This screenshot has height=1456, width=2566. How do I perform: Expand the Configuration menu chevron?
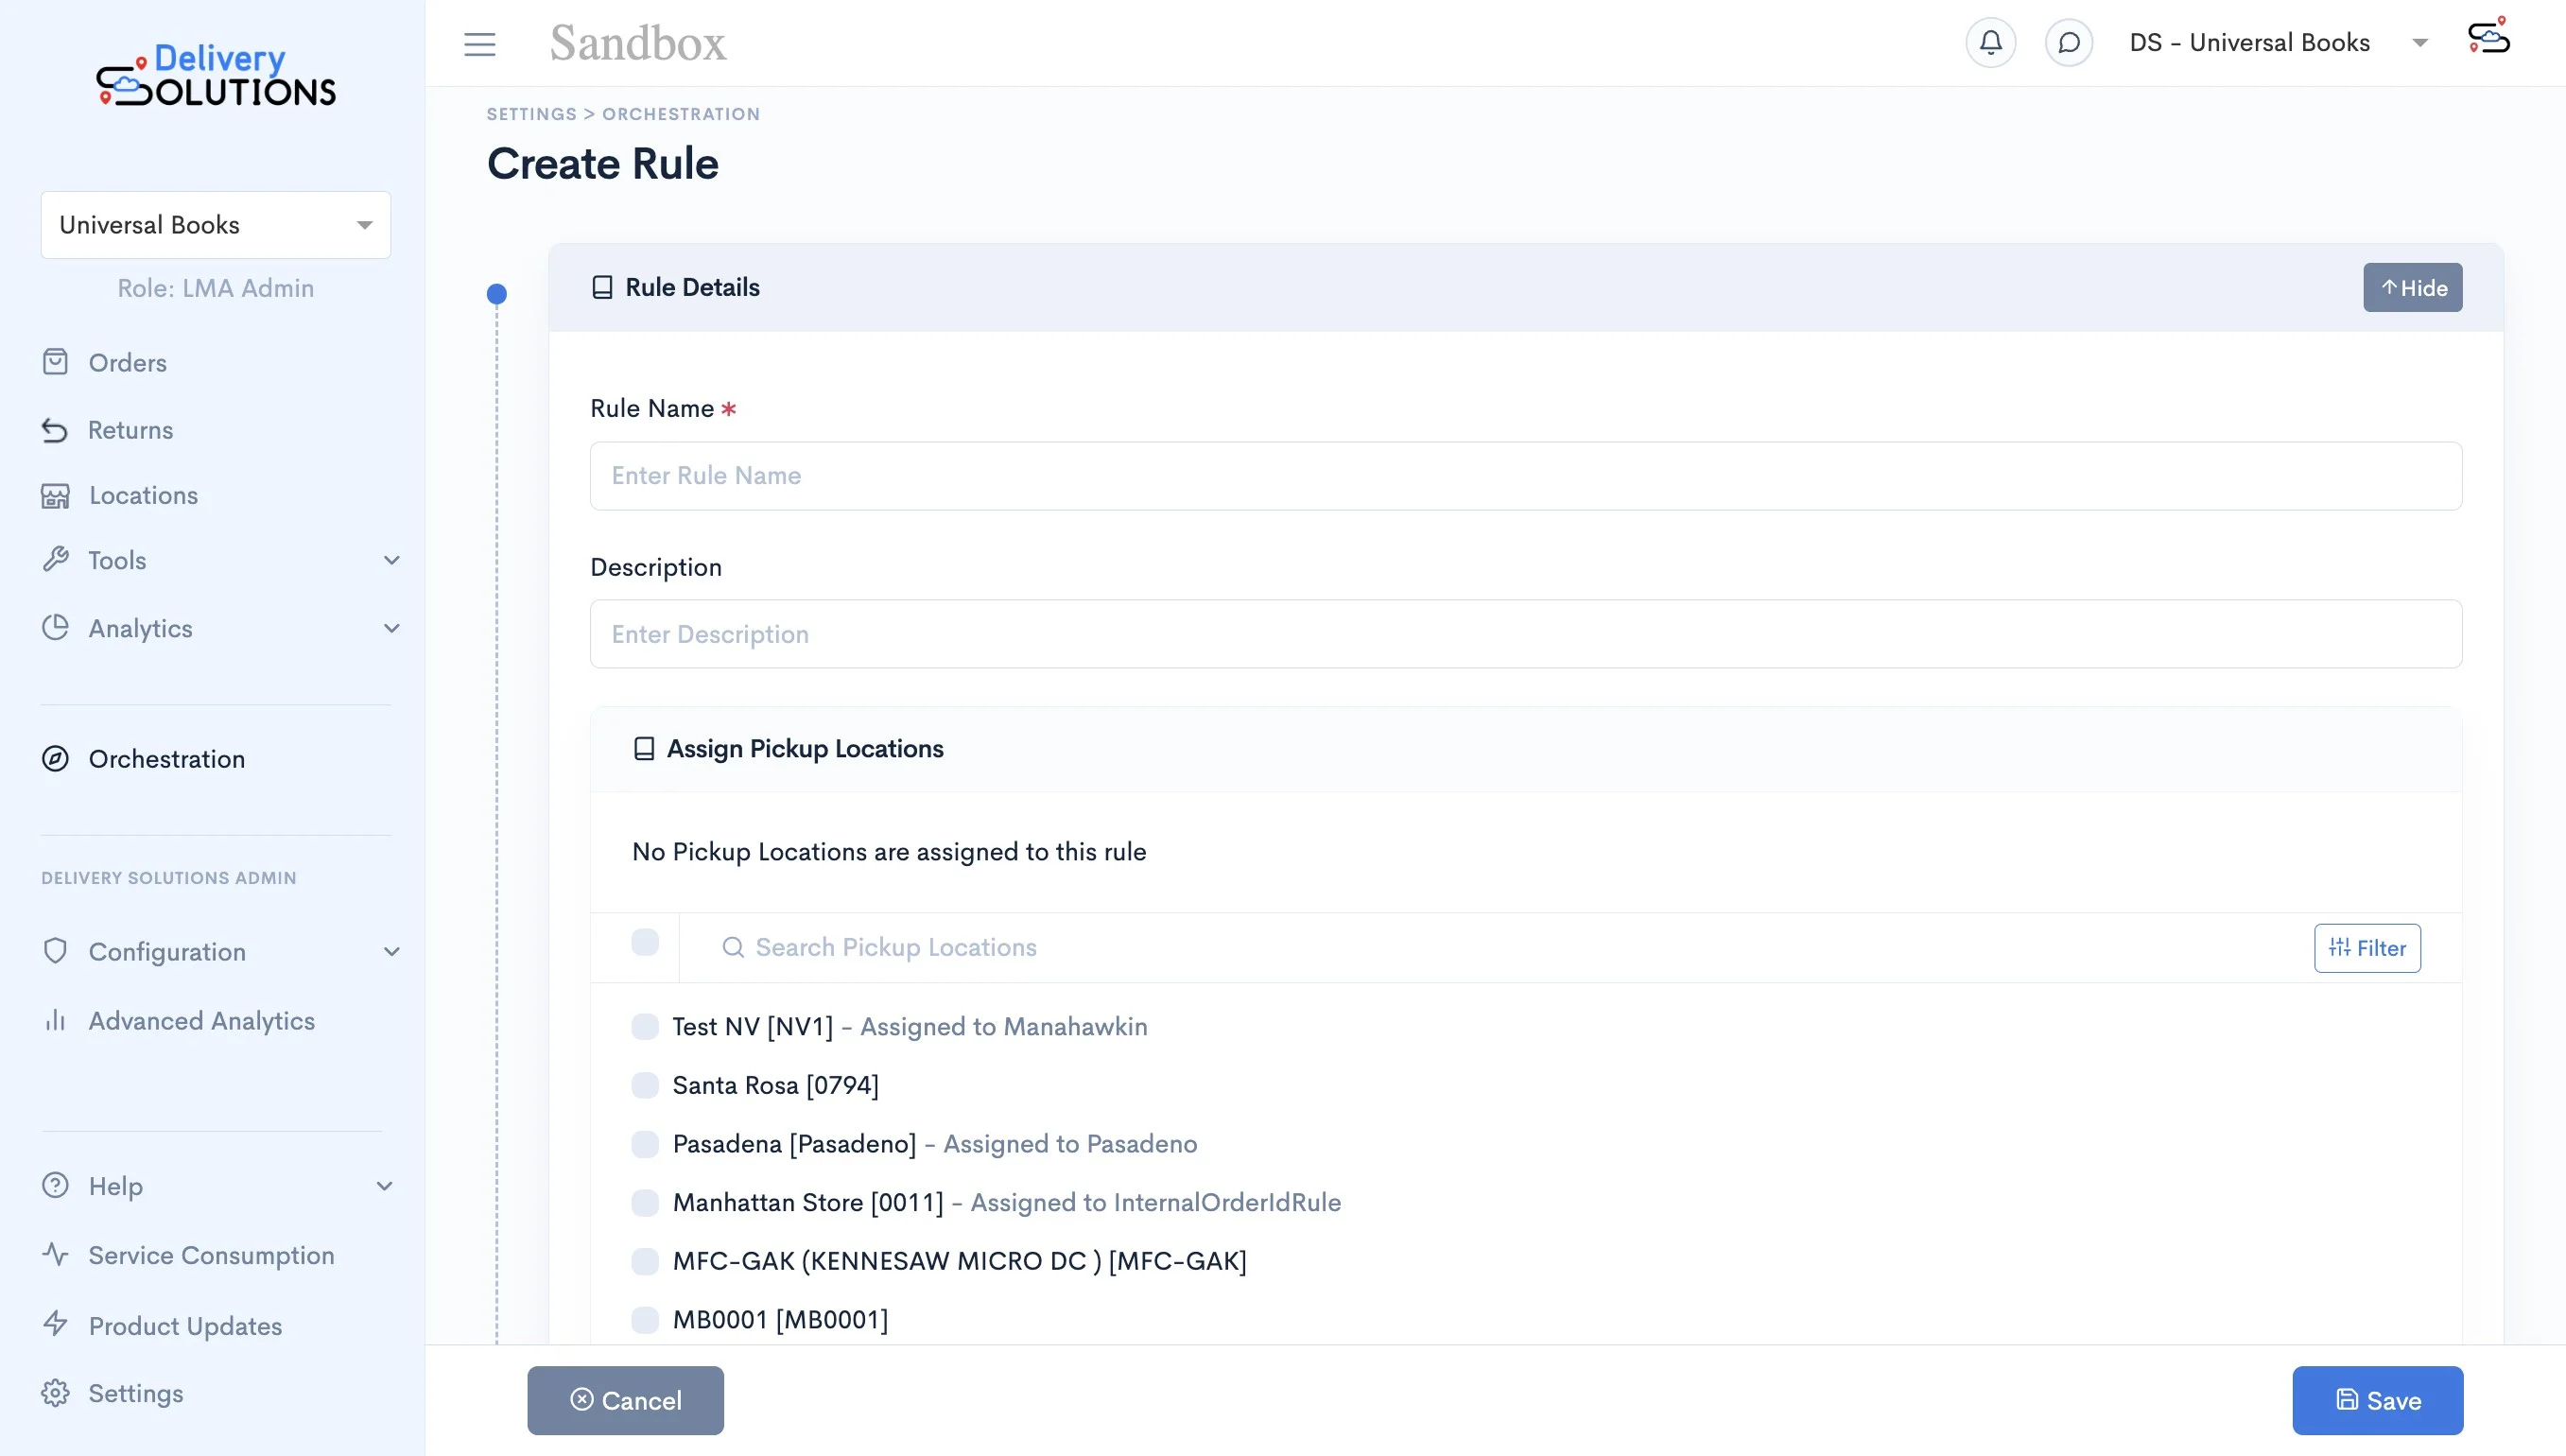tap(392, 951)
